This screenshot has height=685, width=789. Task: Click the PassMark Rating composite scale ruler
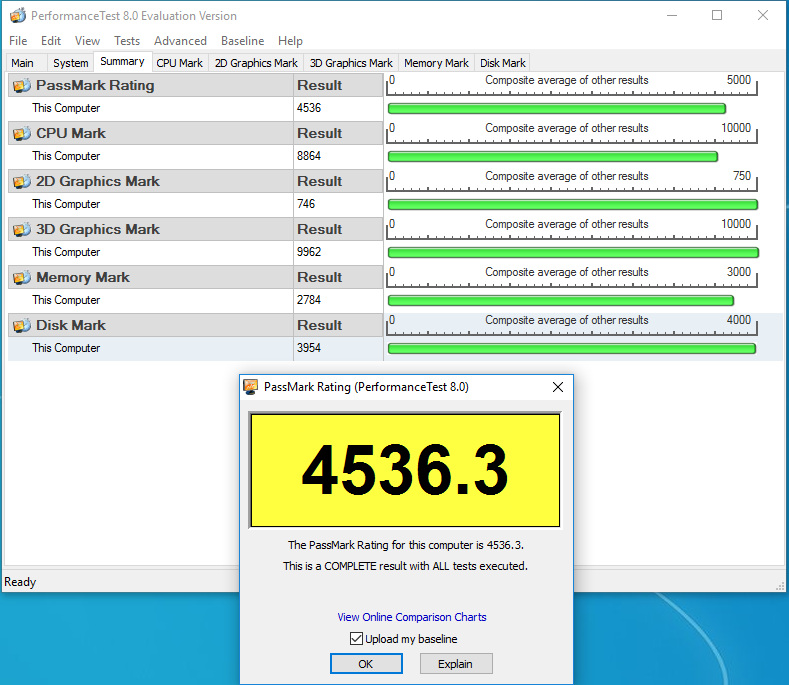(572, 85)
